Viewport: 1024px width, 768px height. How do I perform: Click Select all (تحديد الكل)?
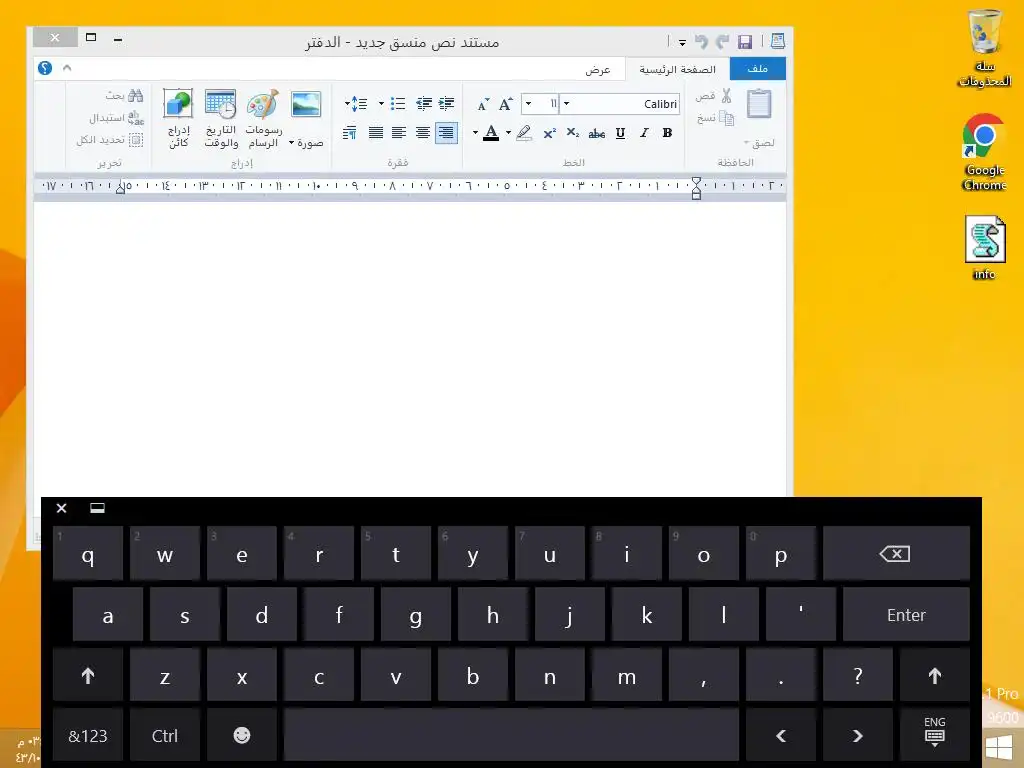[110, 140]
